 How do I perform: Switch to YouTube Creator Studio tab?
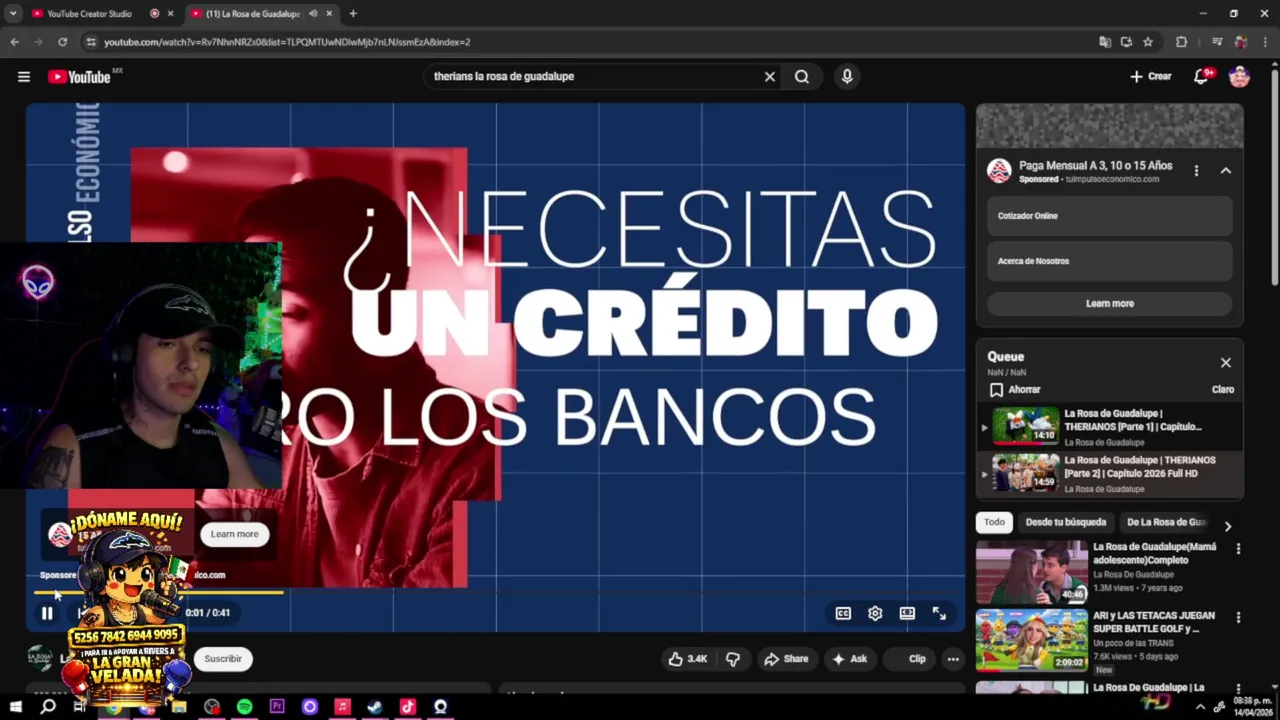click(90, 14)
